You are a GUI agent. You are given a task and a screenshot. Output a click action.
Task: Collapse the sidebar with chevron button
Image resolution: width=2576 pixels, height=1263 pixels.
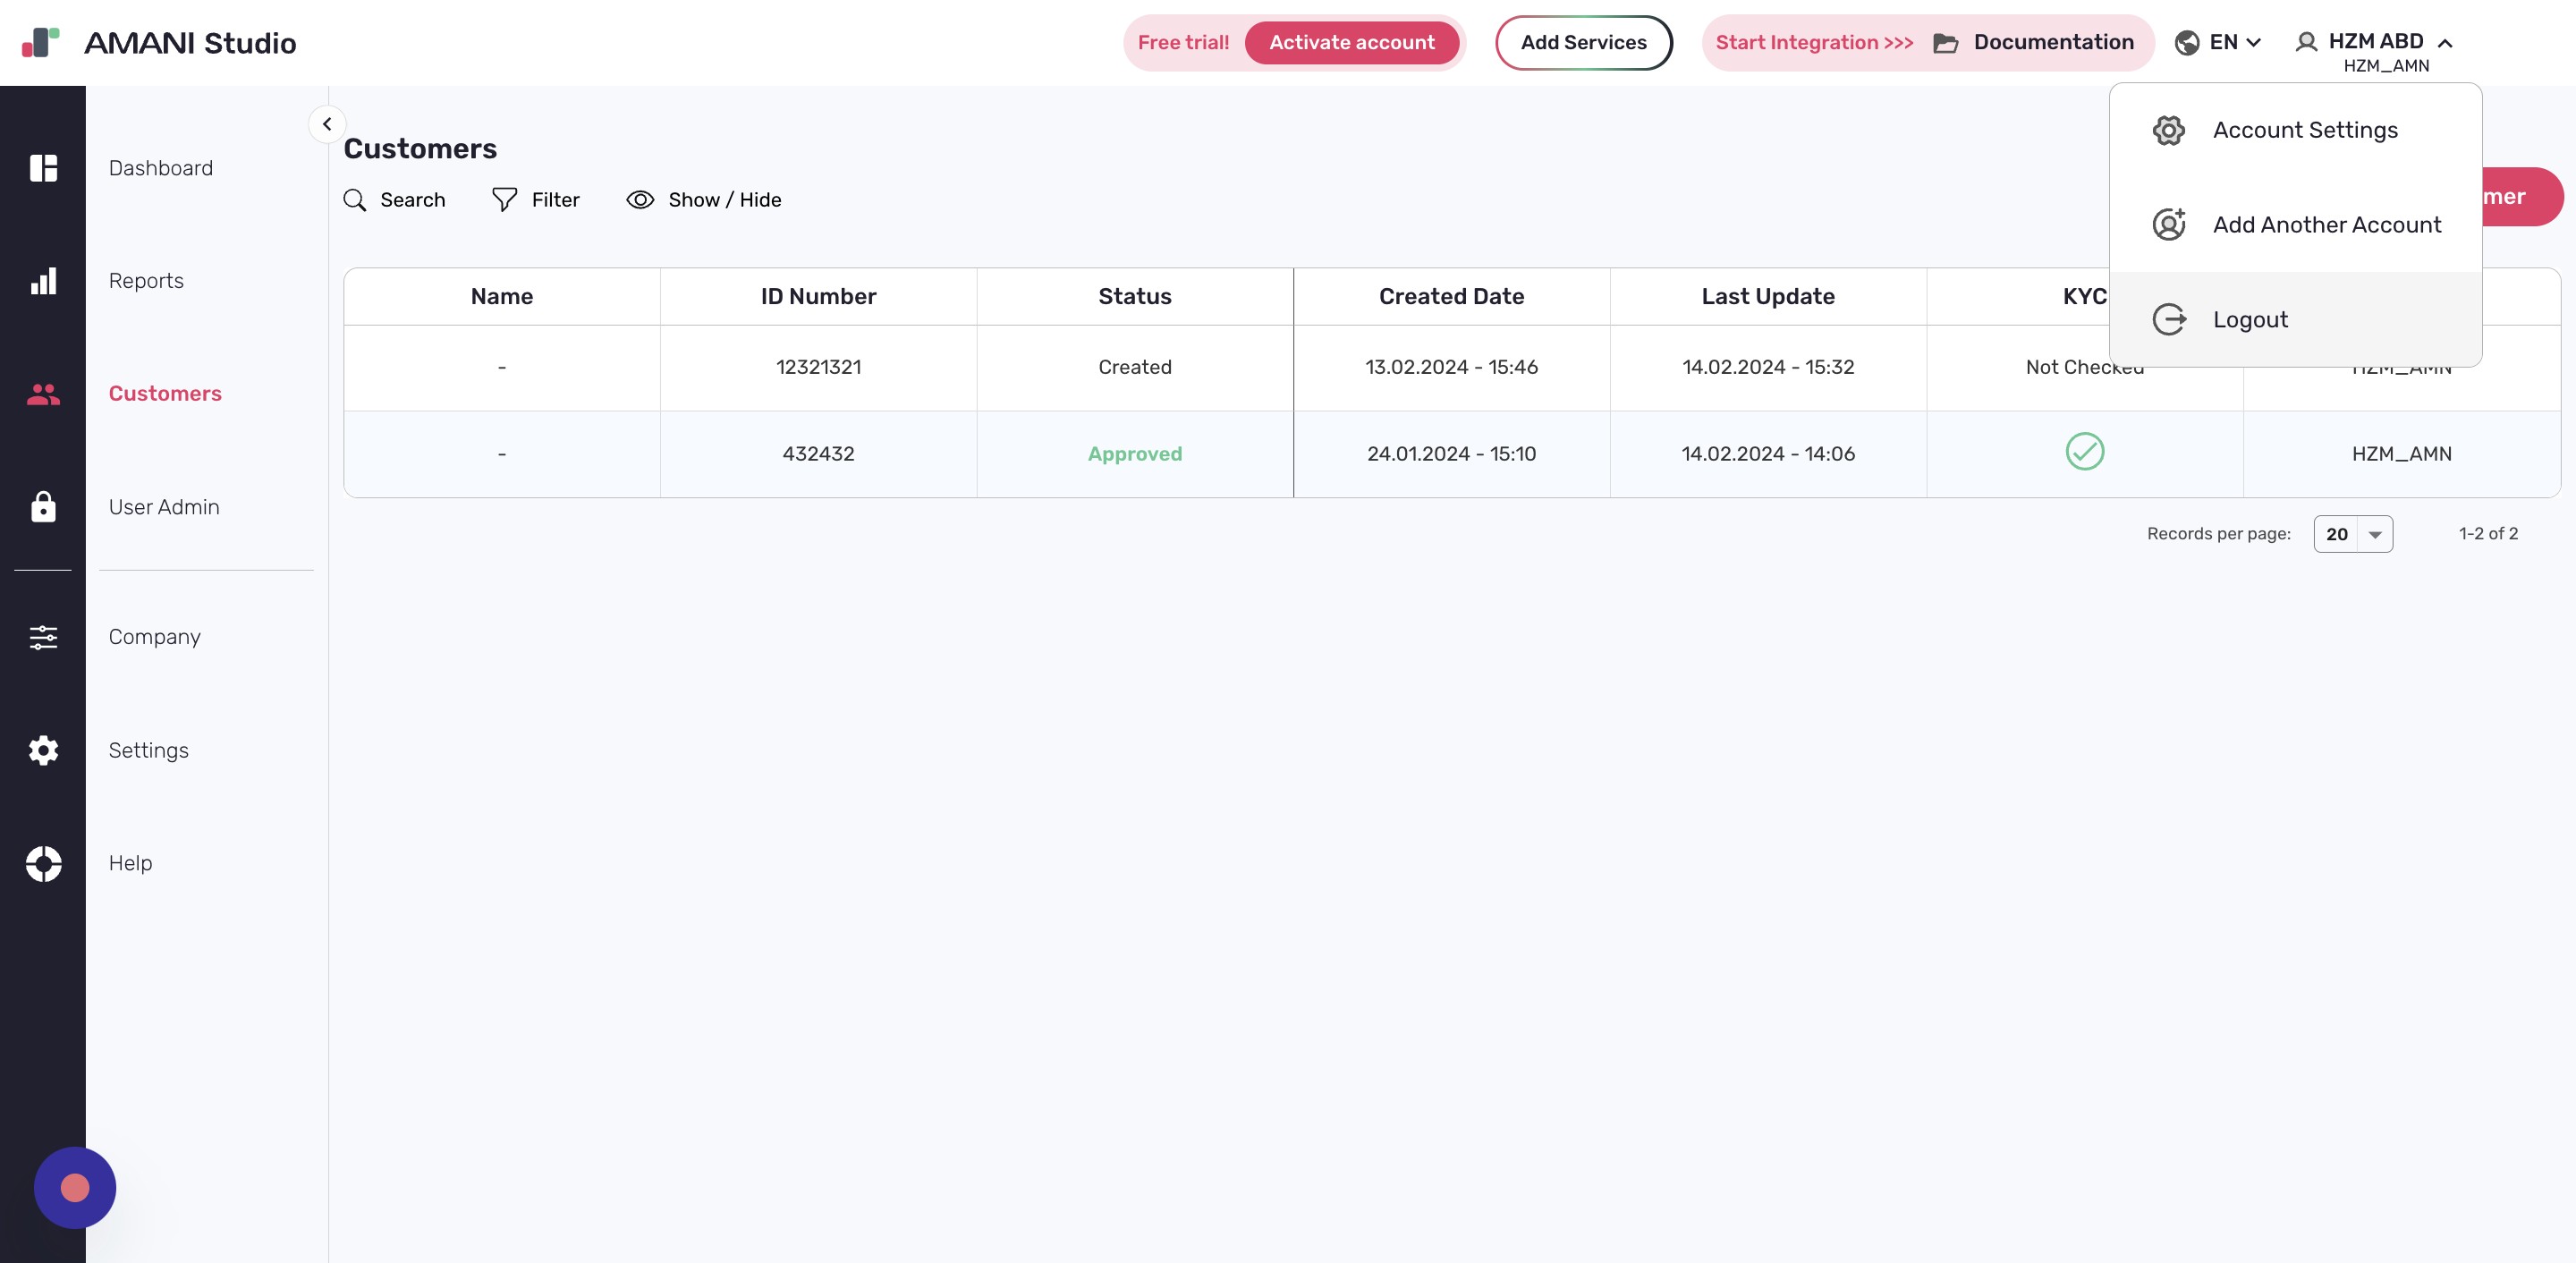tap(327, 124)
